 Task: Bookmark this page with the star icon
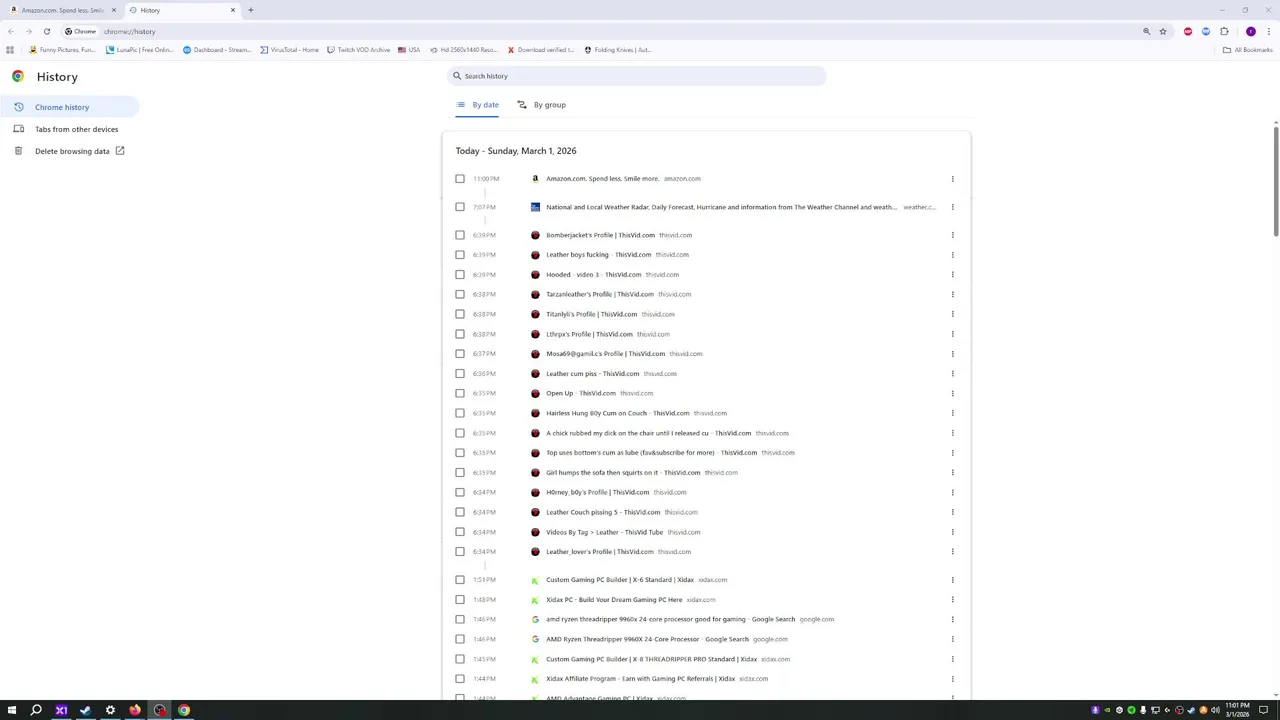pyautogui.click(x=1163, y=31)
